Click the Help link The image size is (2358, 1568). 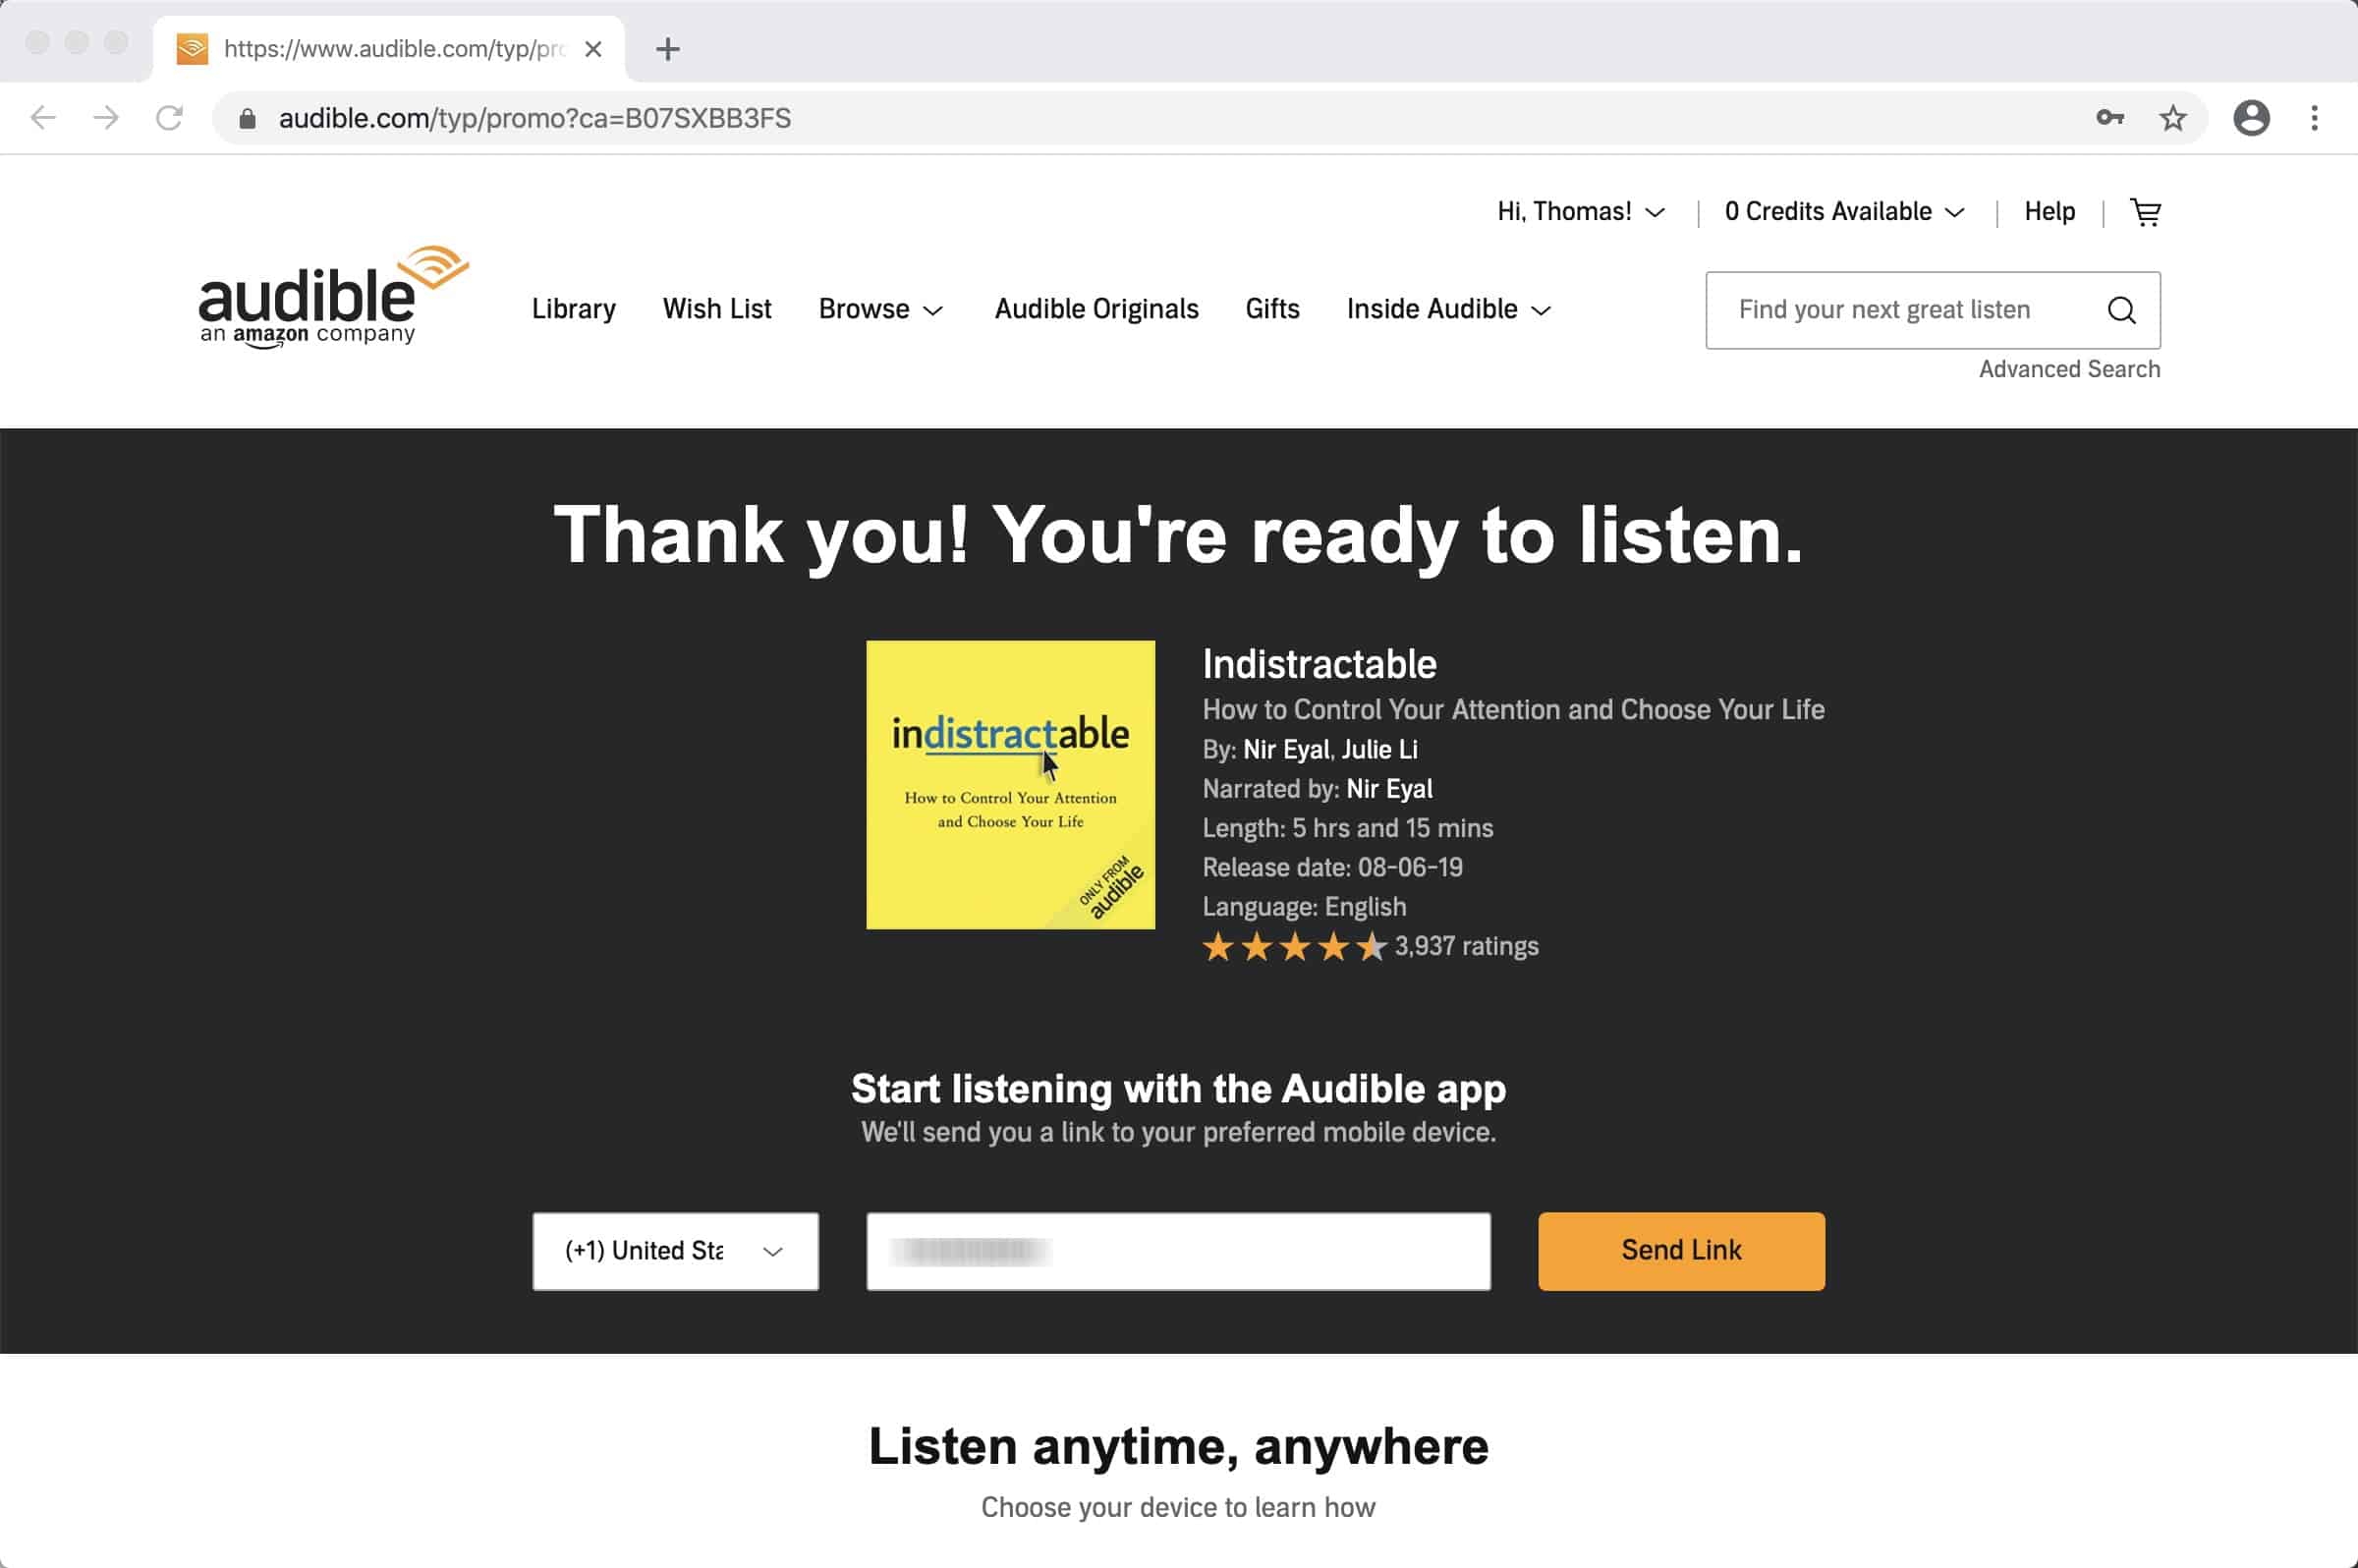point(2049,212)
